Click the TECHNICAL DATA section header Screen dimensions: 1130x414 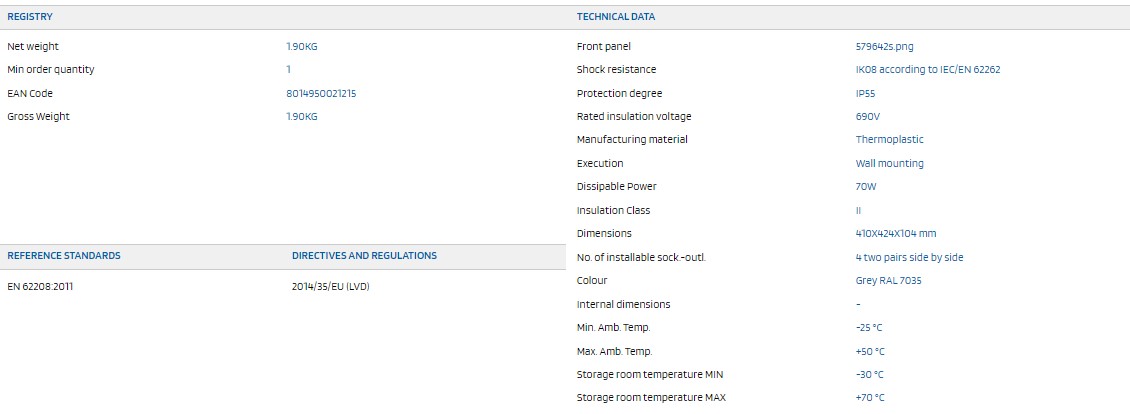616,17
